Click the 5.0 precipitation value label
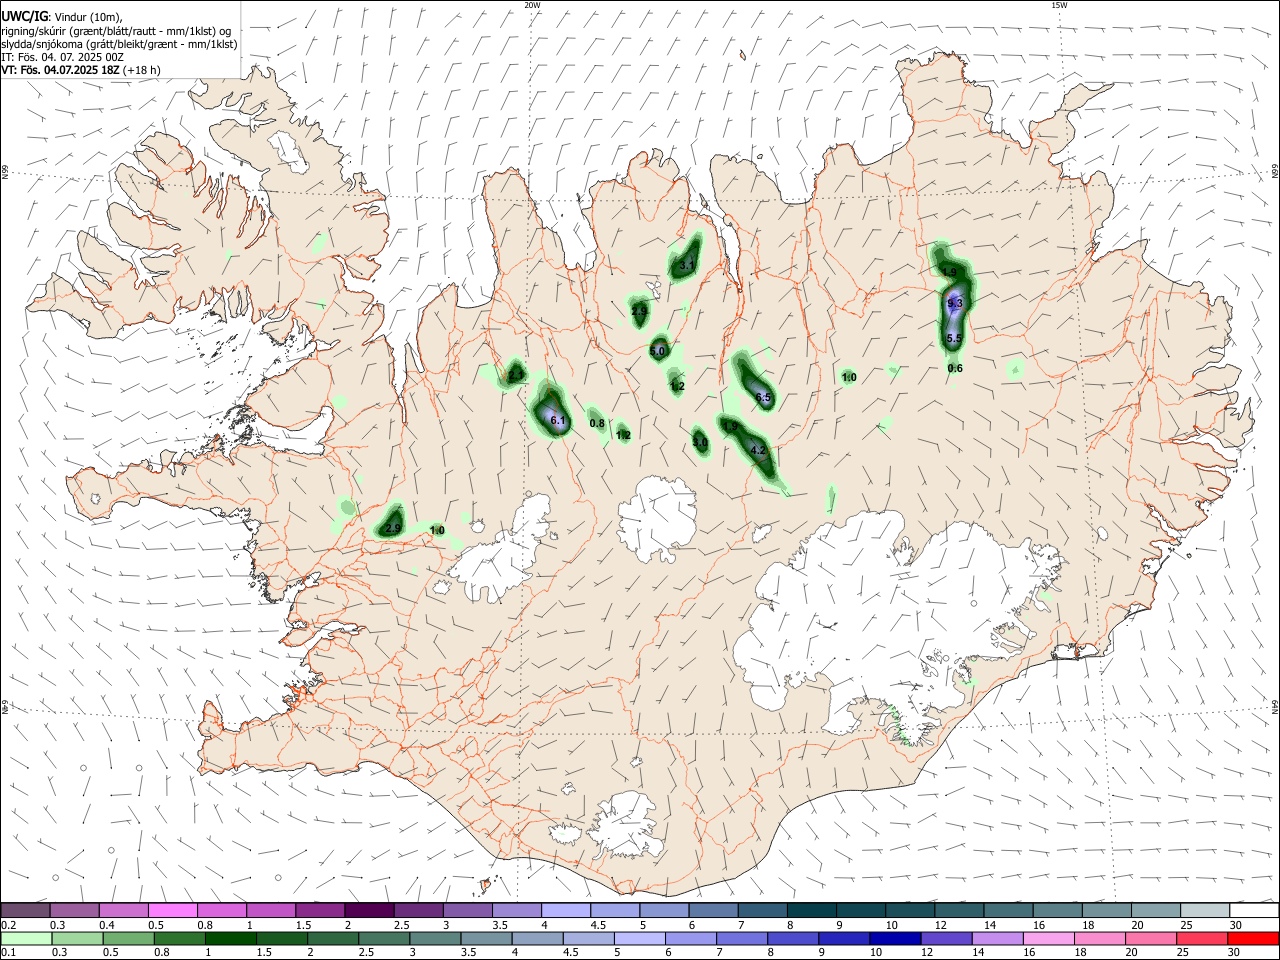 point(657,352)
